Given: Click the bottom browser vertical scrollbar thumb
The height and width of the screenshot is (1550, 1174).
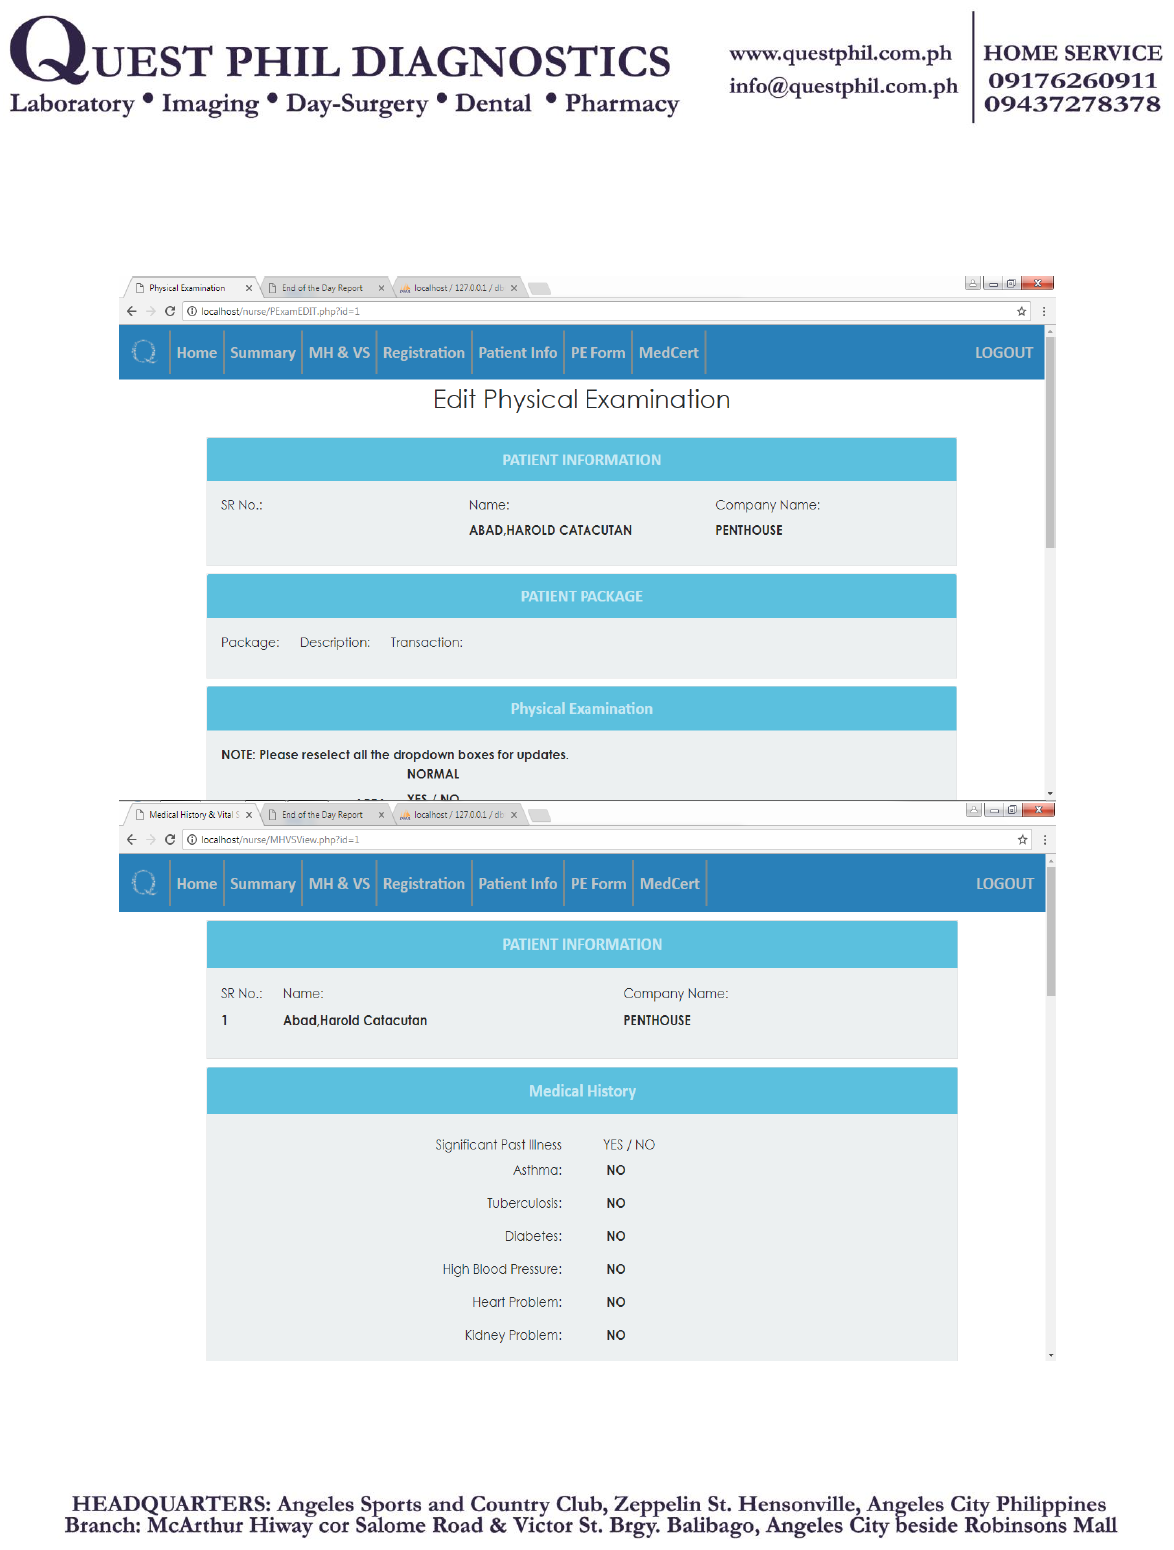Looking at the screenshot, I should point(1051,930).
